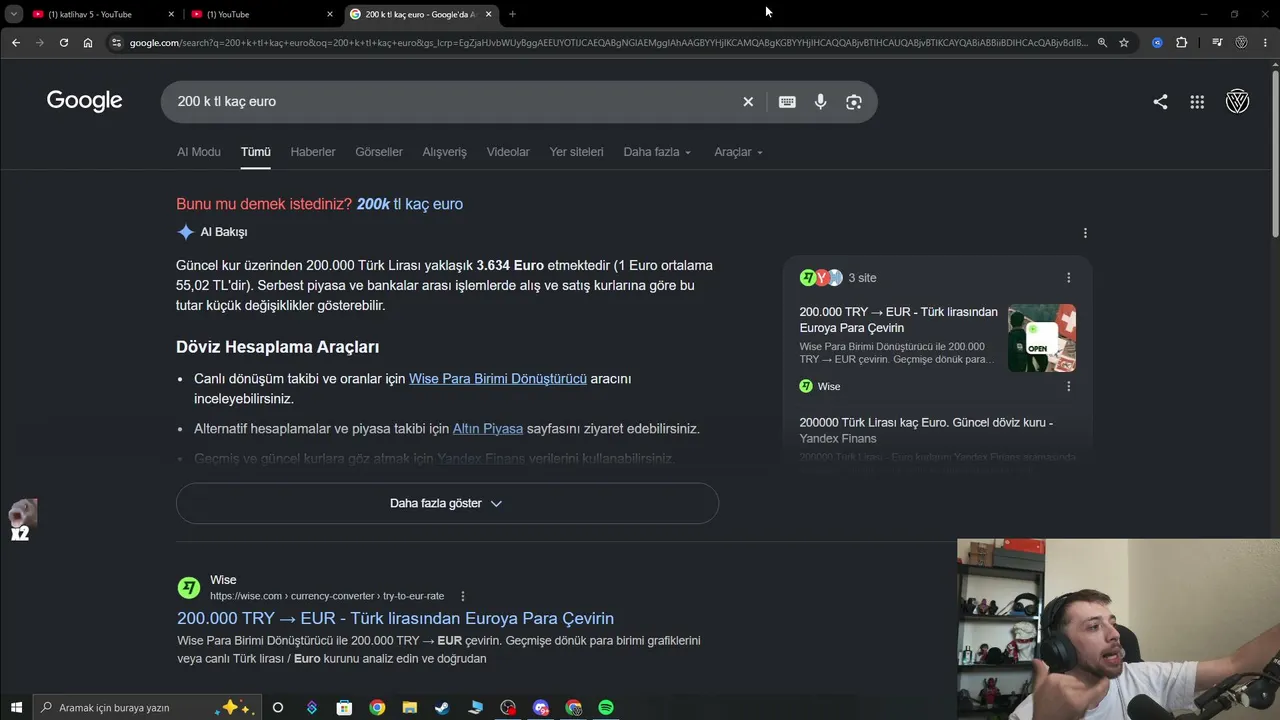Open three-dot menu for the Wise source

click(x=1068, y=386)
